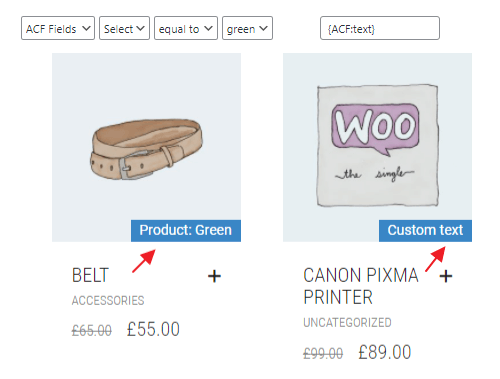Open the CANON PIXMA PRINTER title link
This screenshot has height=379, width=500.
click(x=361, y=286)
